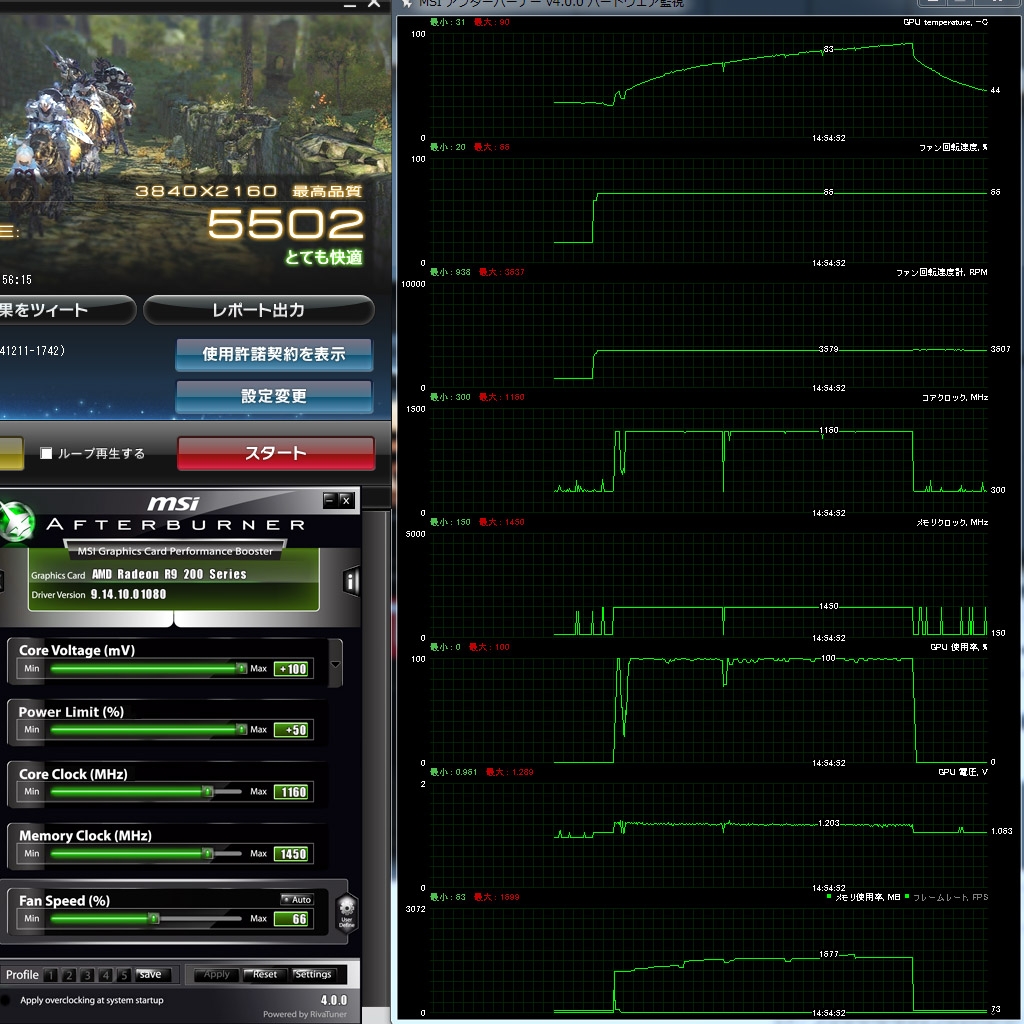The image size is (1024, 1024).
Task: Click the Power Limit +50 value field
Action: (292, 730)
